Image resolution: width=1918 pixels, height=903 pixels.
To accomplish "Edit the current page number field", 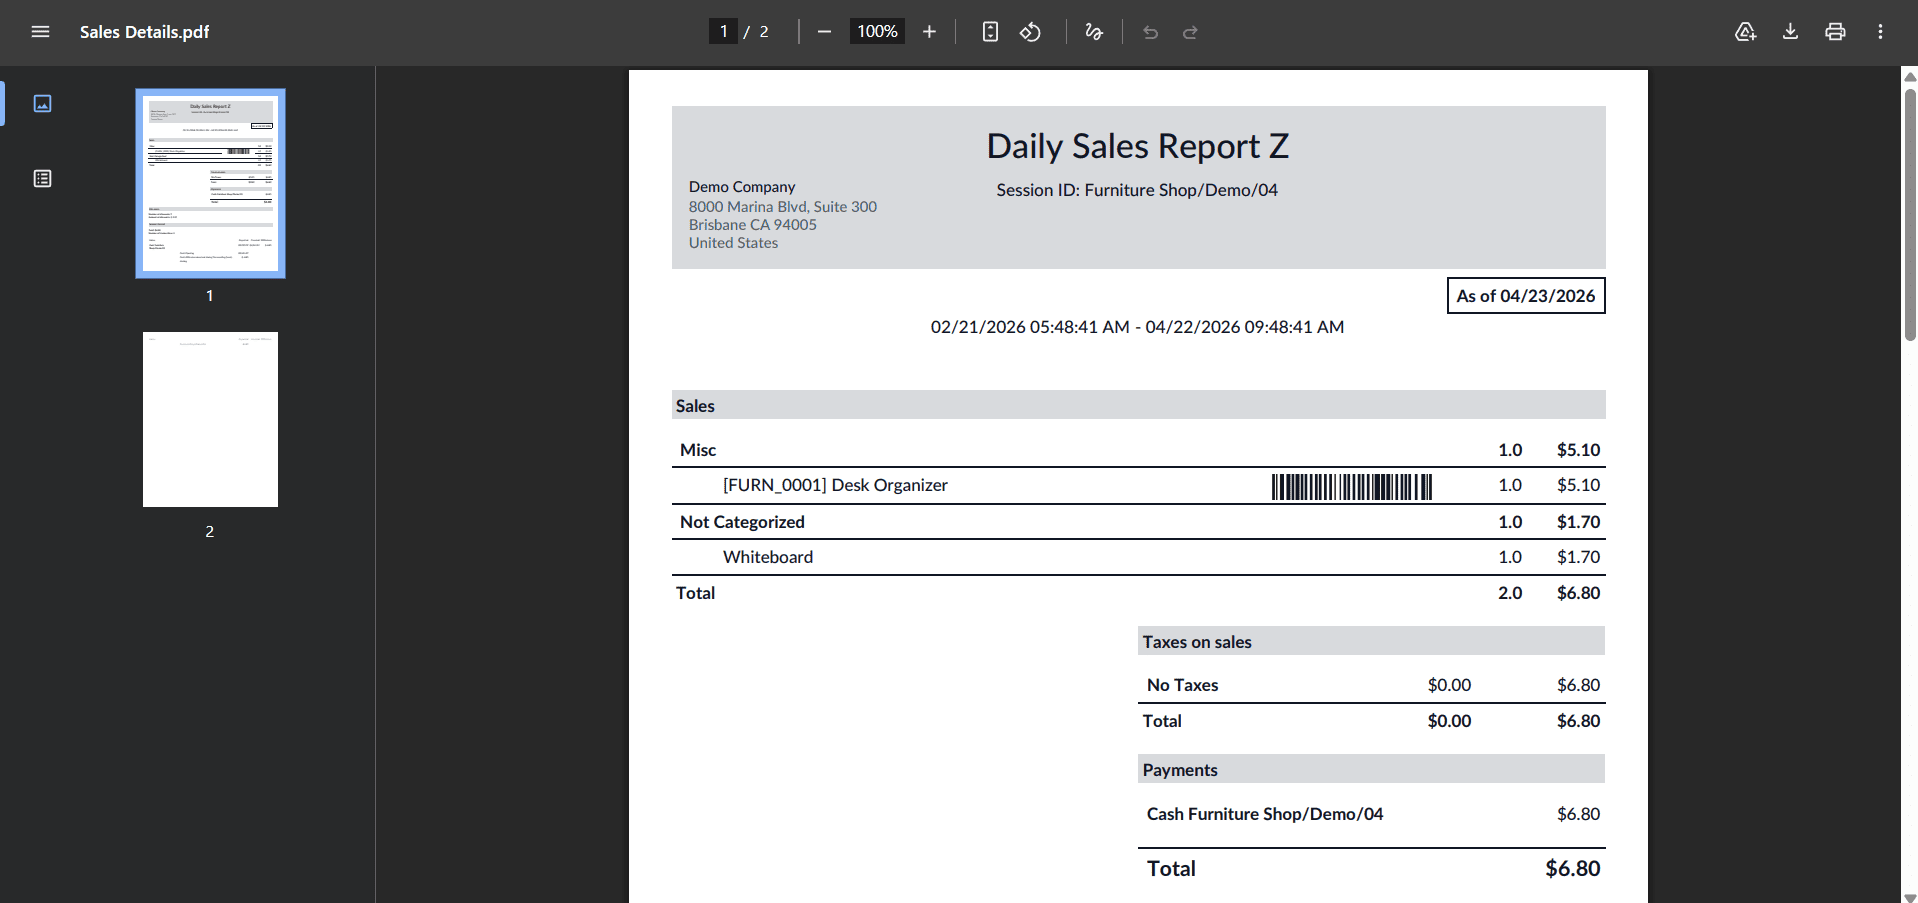I will [723, 31].
